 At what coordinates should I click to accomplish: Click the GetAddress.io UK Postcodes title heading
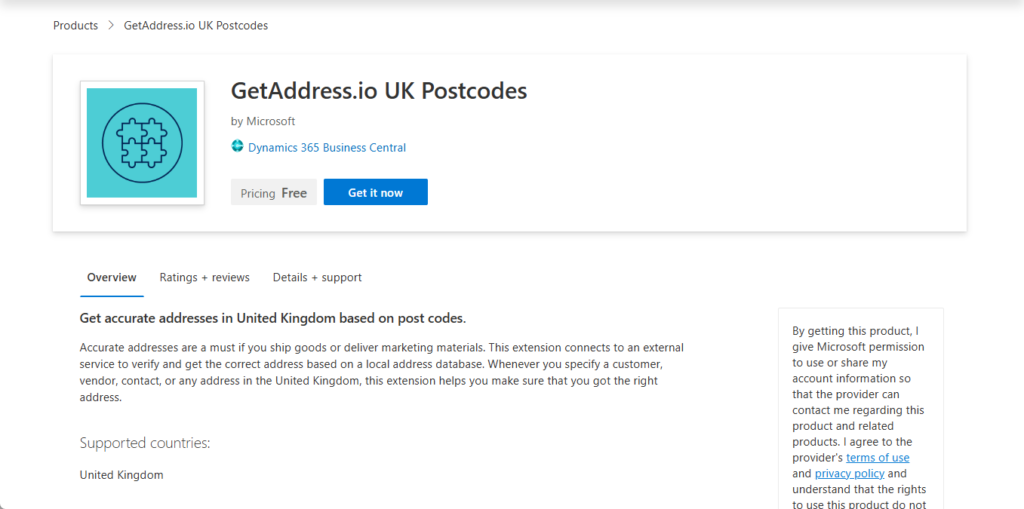pyautogui.click(x=379, y=91)
